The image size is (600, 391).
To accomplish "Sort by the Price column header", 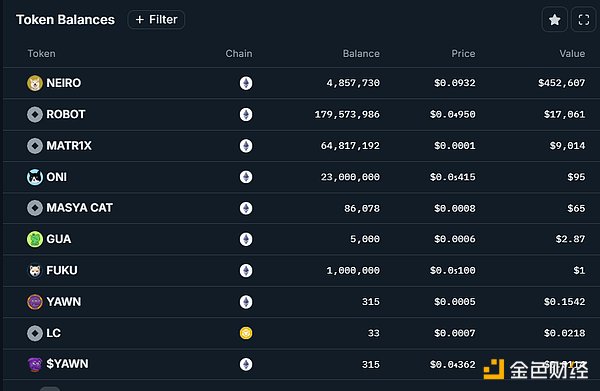I will tap(463, 54).
